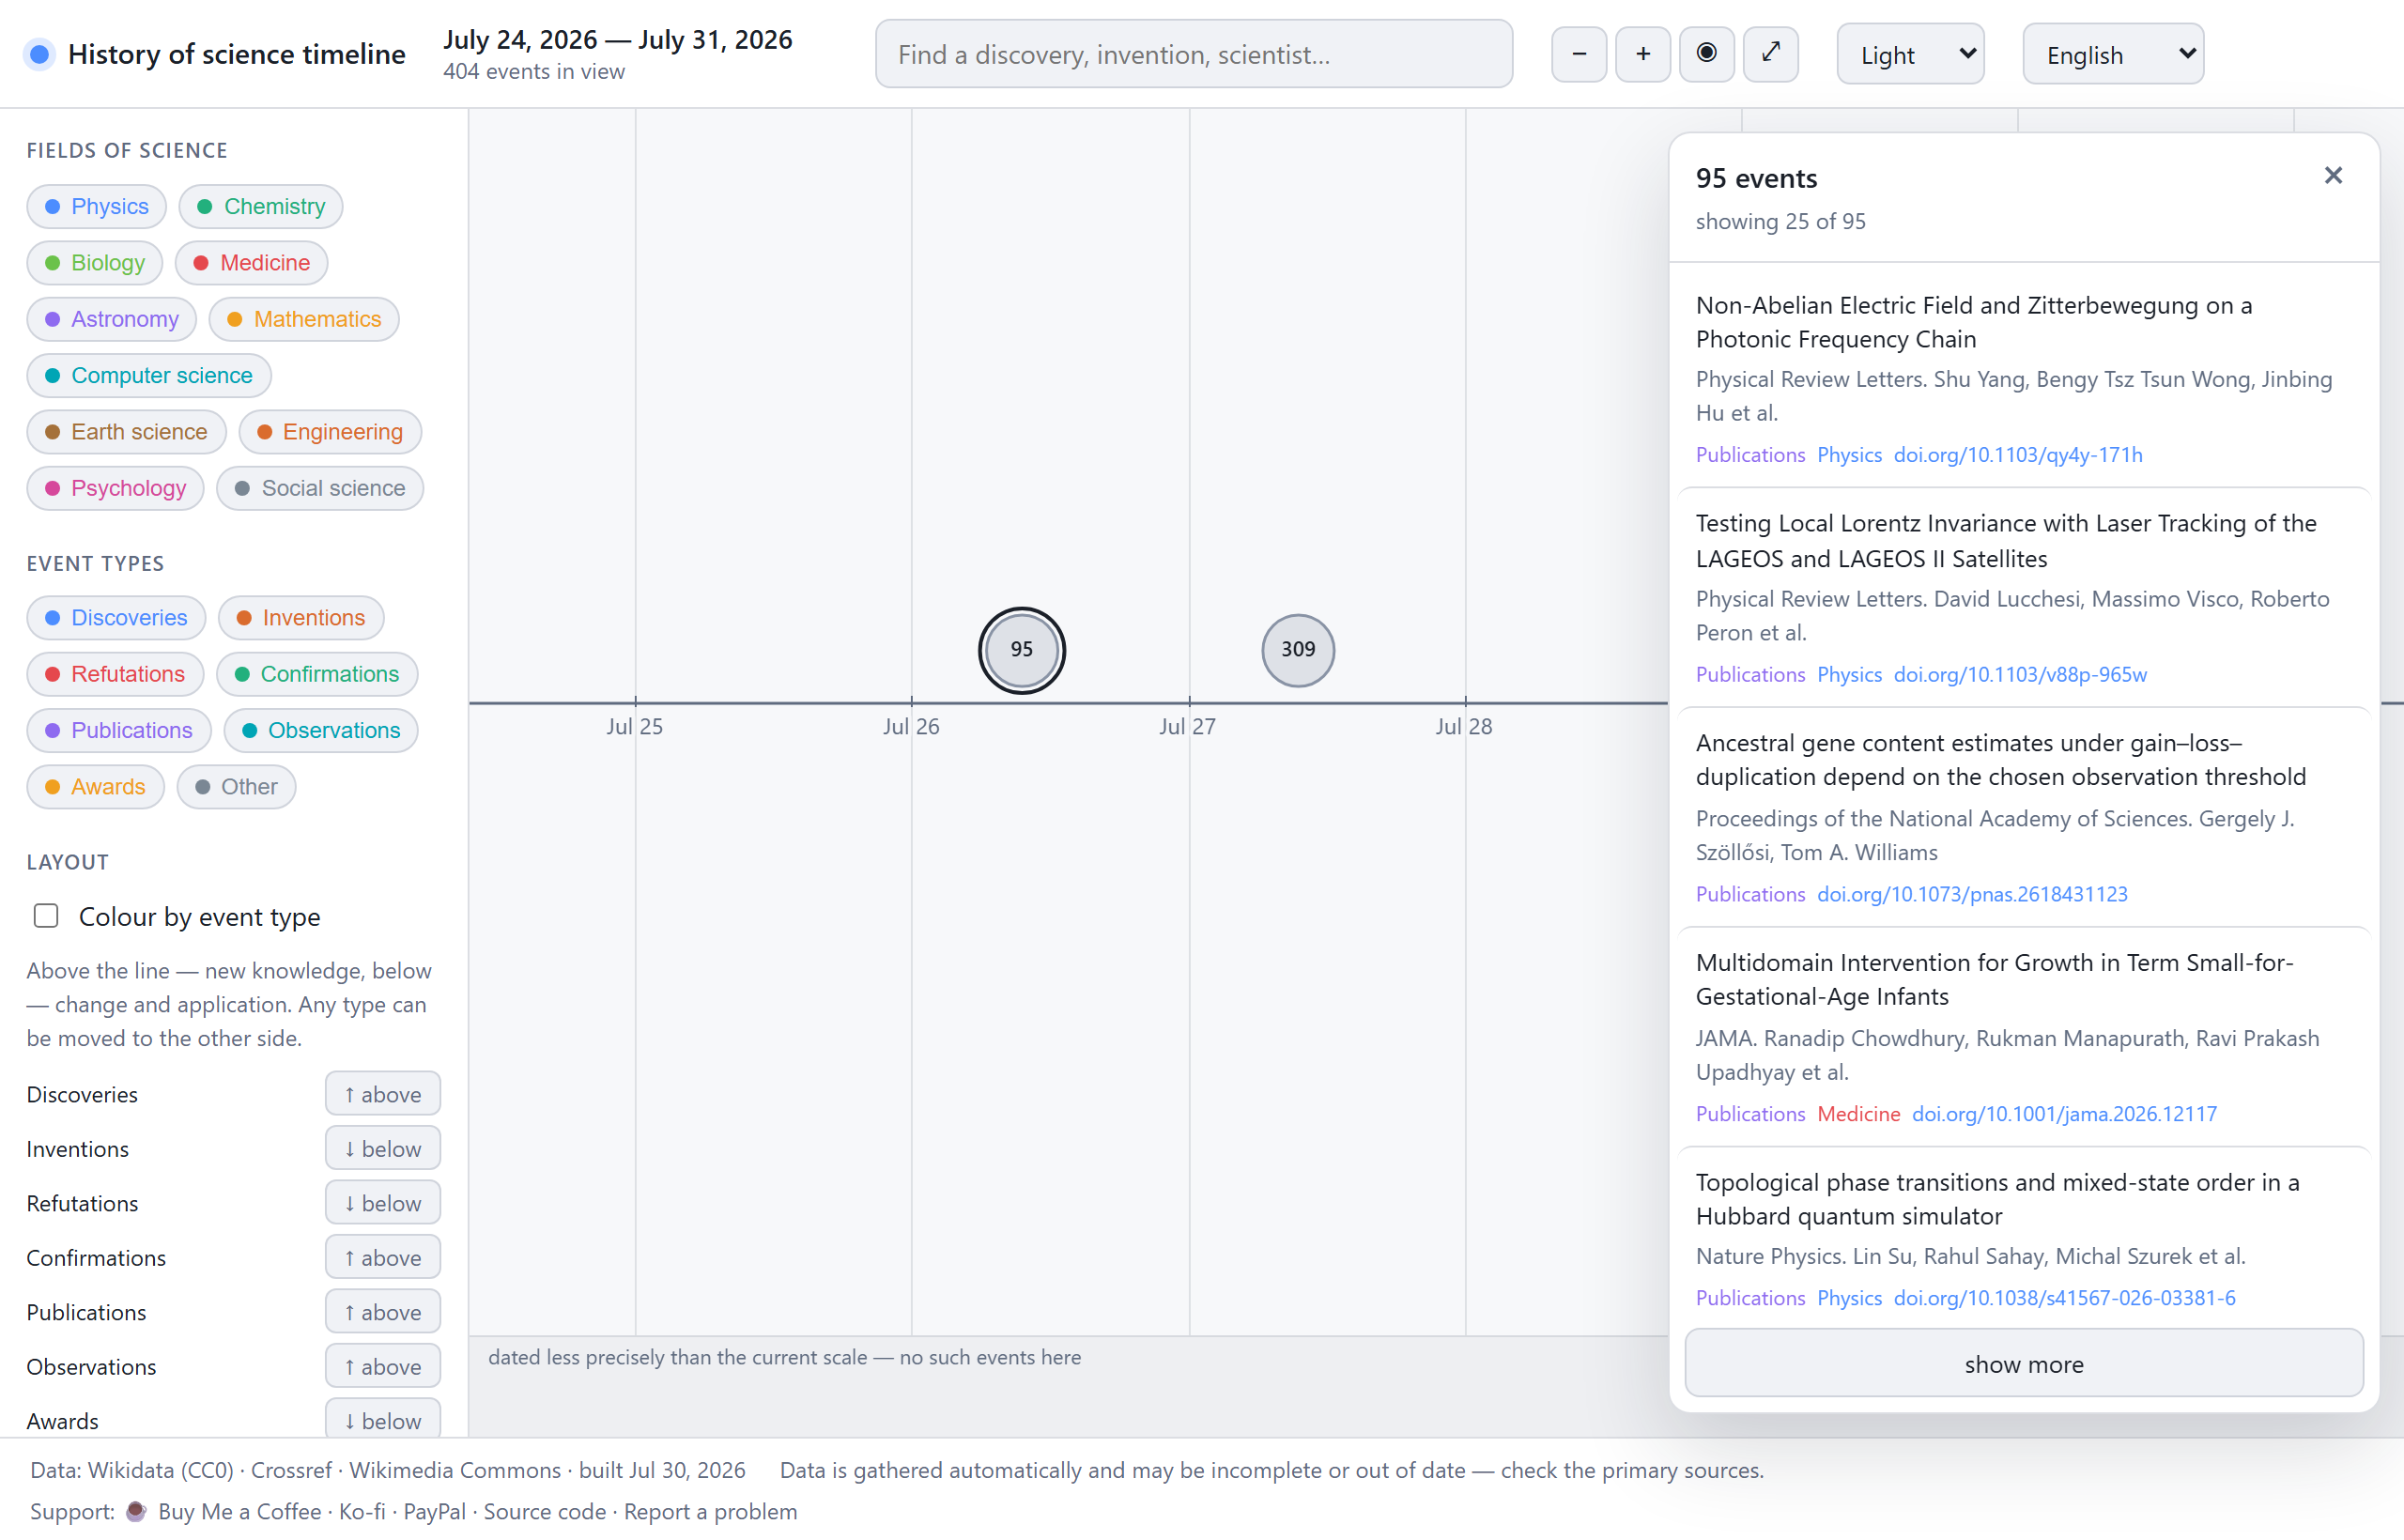Image resolution: width=2404 pixels, height=1540 pixels.
Task: Fit timeline using the diagonal arrows icon
Action: 1770,54
